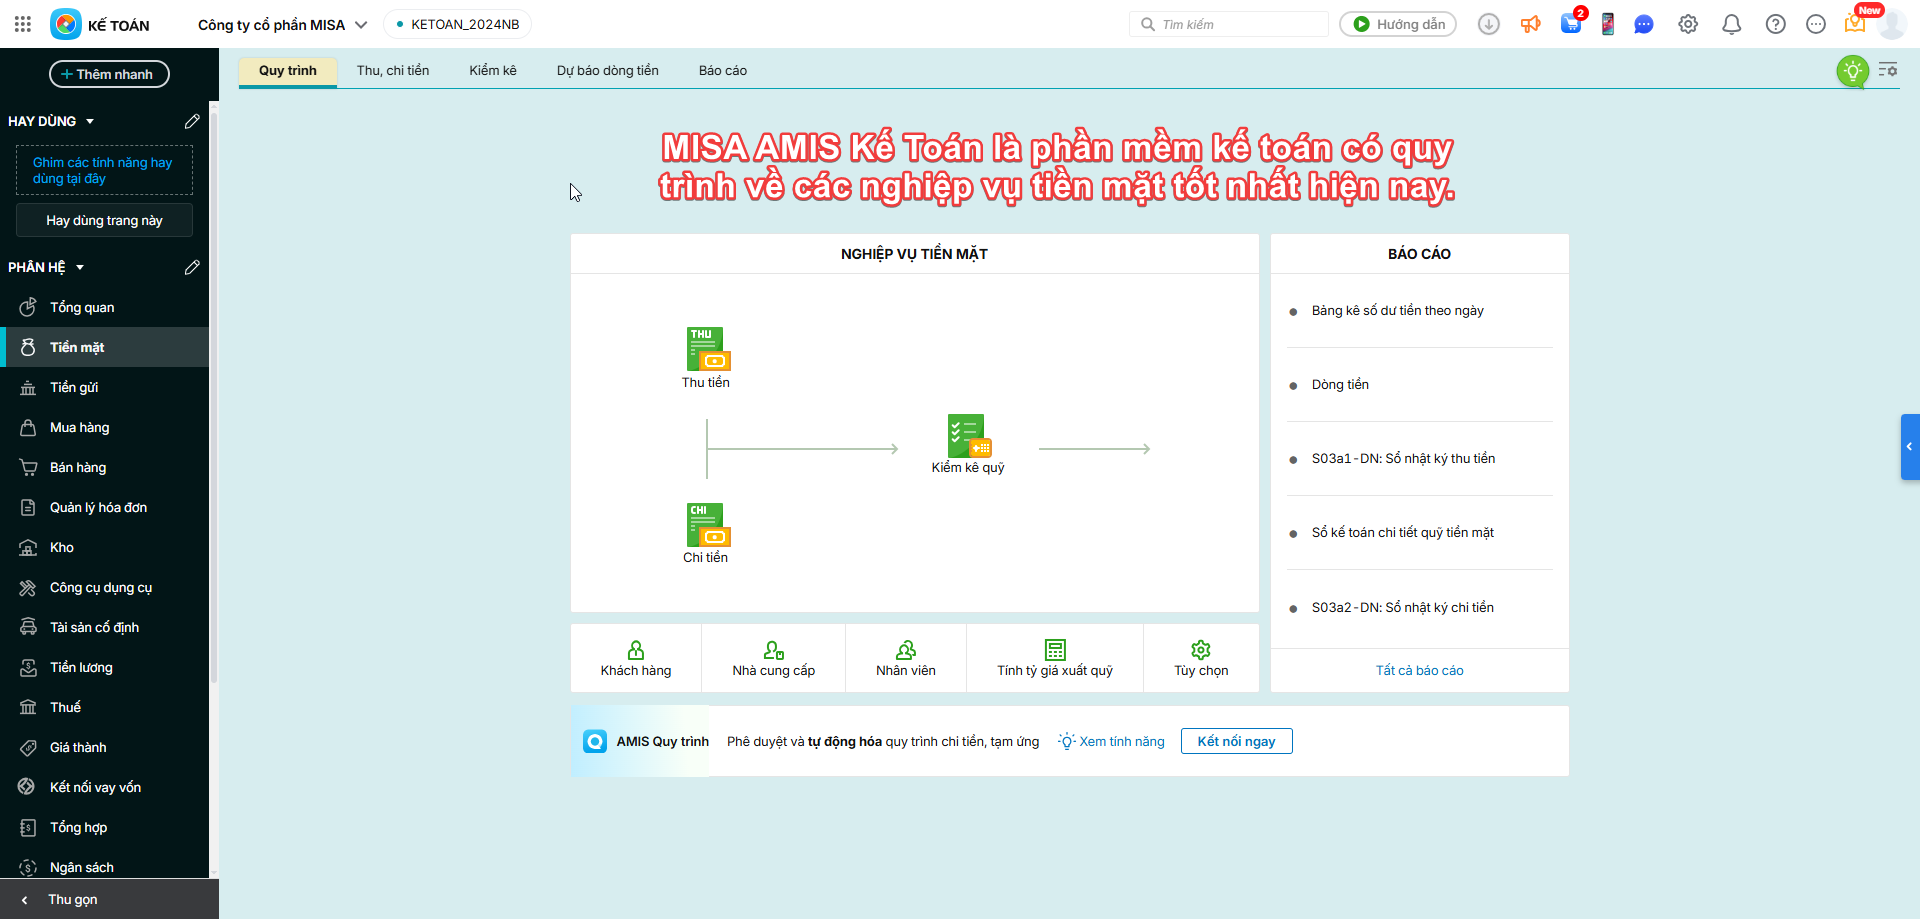1920x919 pixels.
Task: Open Thuế module in sidebar
Action: tap(104, 707)
